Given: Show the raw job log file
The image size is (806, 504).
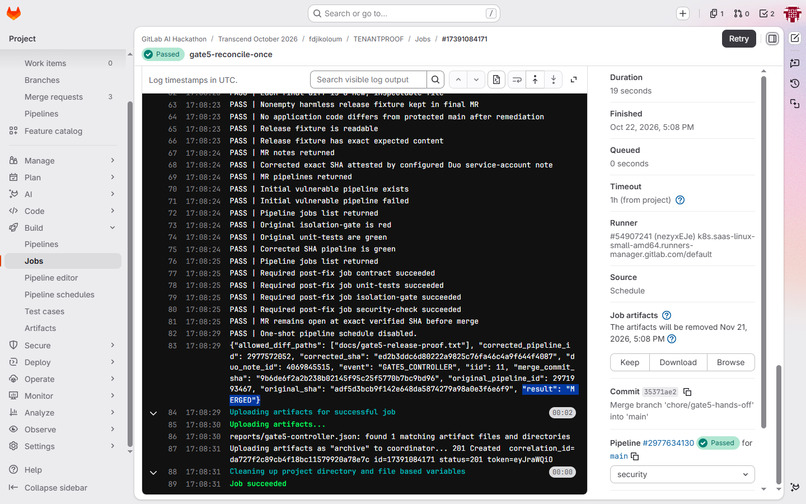Looking at the screenshot, I should click(496, 80).
